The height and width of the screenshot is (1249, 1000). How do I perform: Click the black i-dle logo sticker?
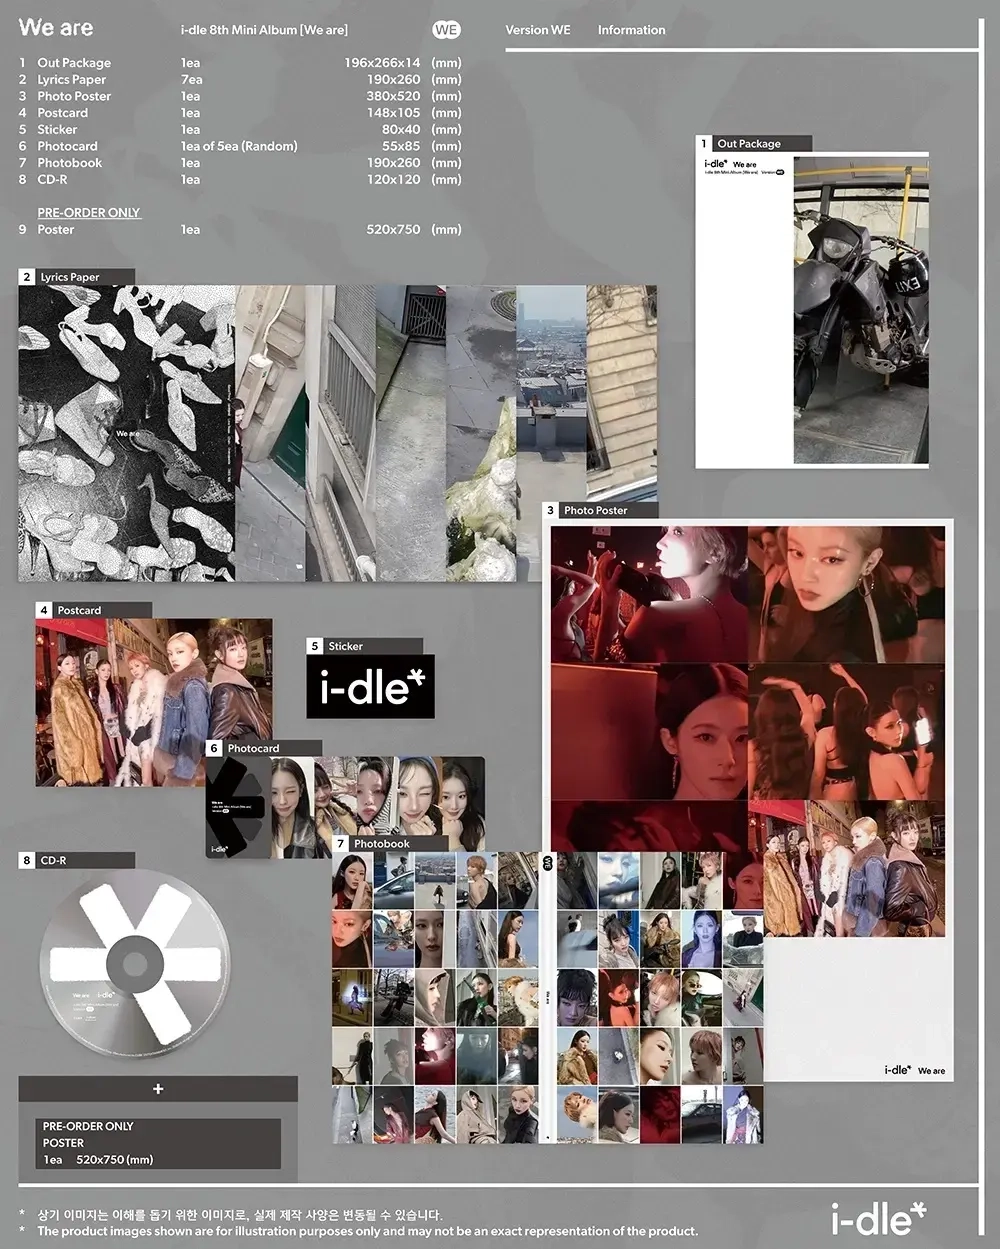[371, 686]
